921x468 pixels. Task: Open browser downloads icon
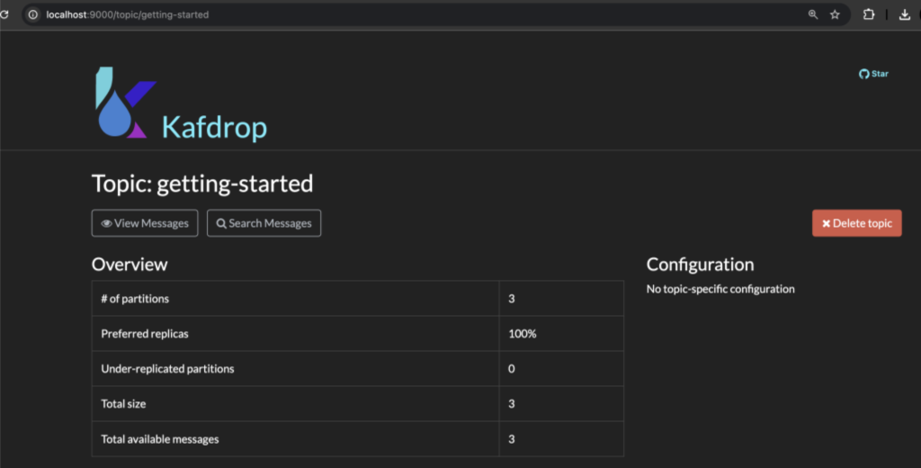point(905,15)
